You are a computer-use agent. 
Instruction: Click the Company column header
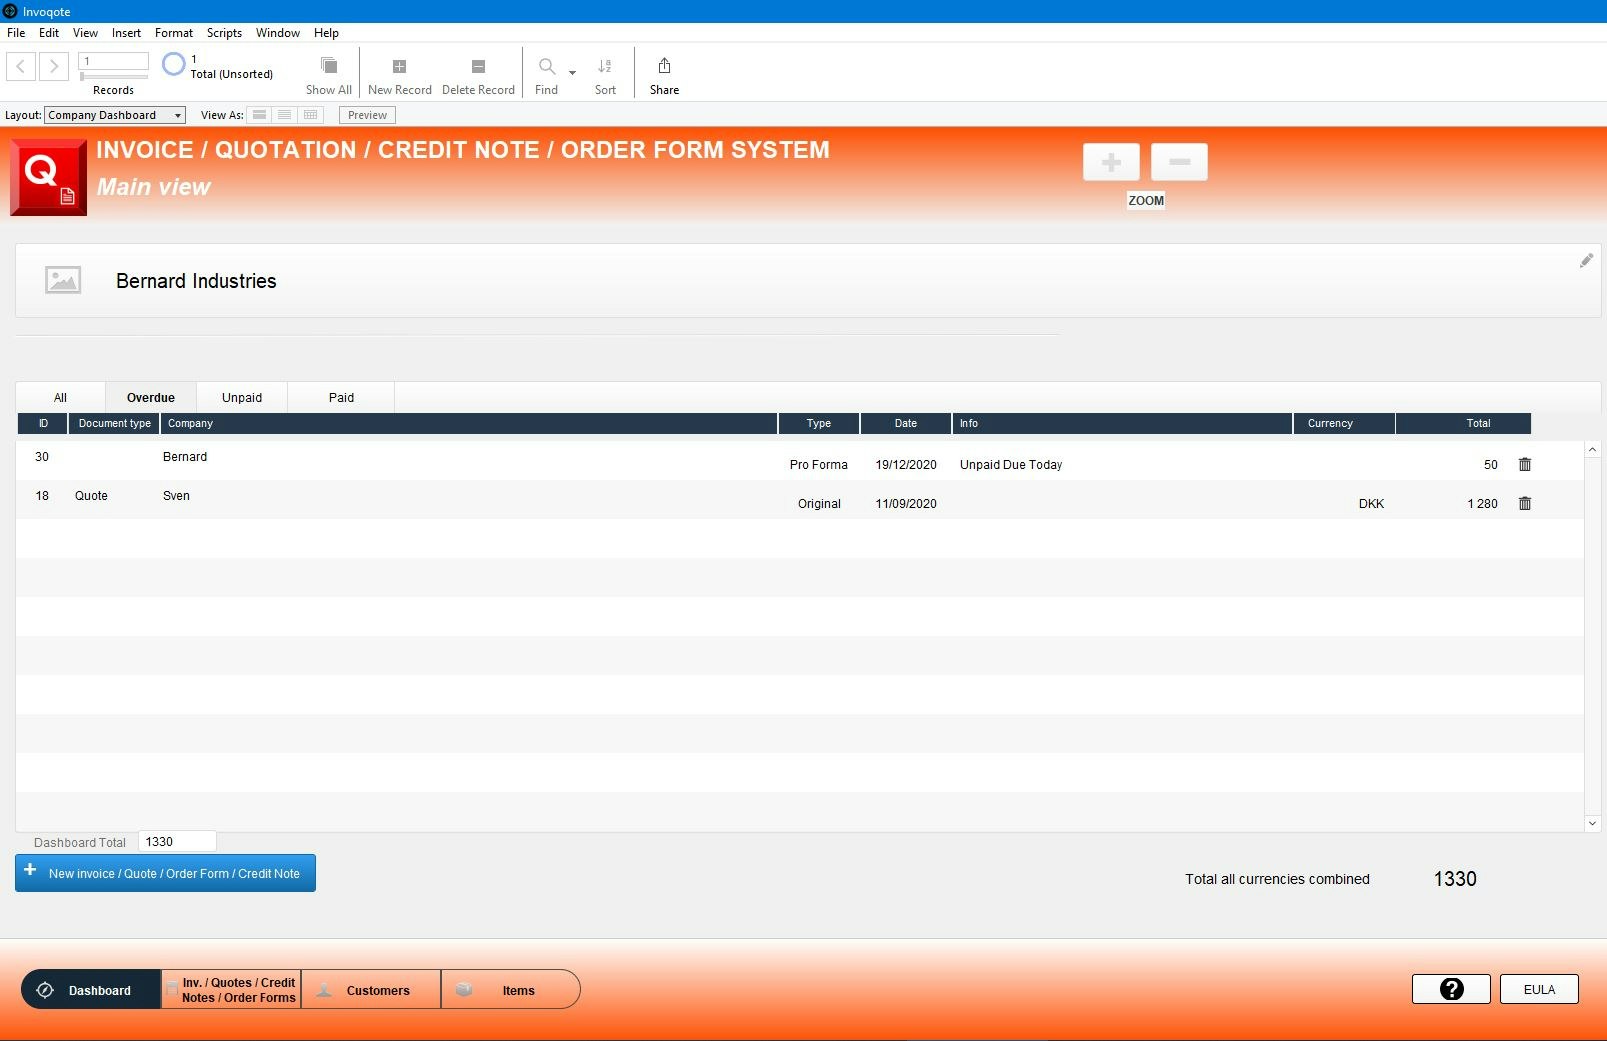tap(469, 423)
